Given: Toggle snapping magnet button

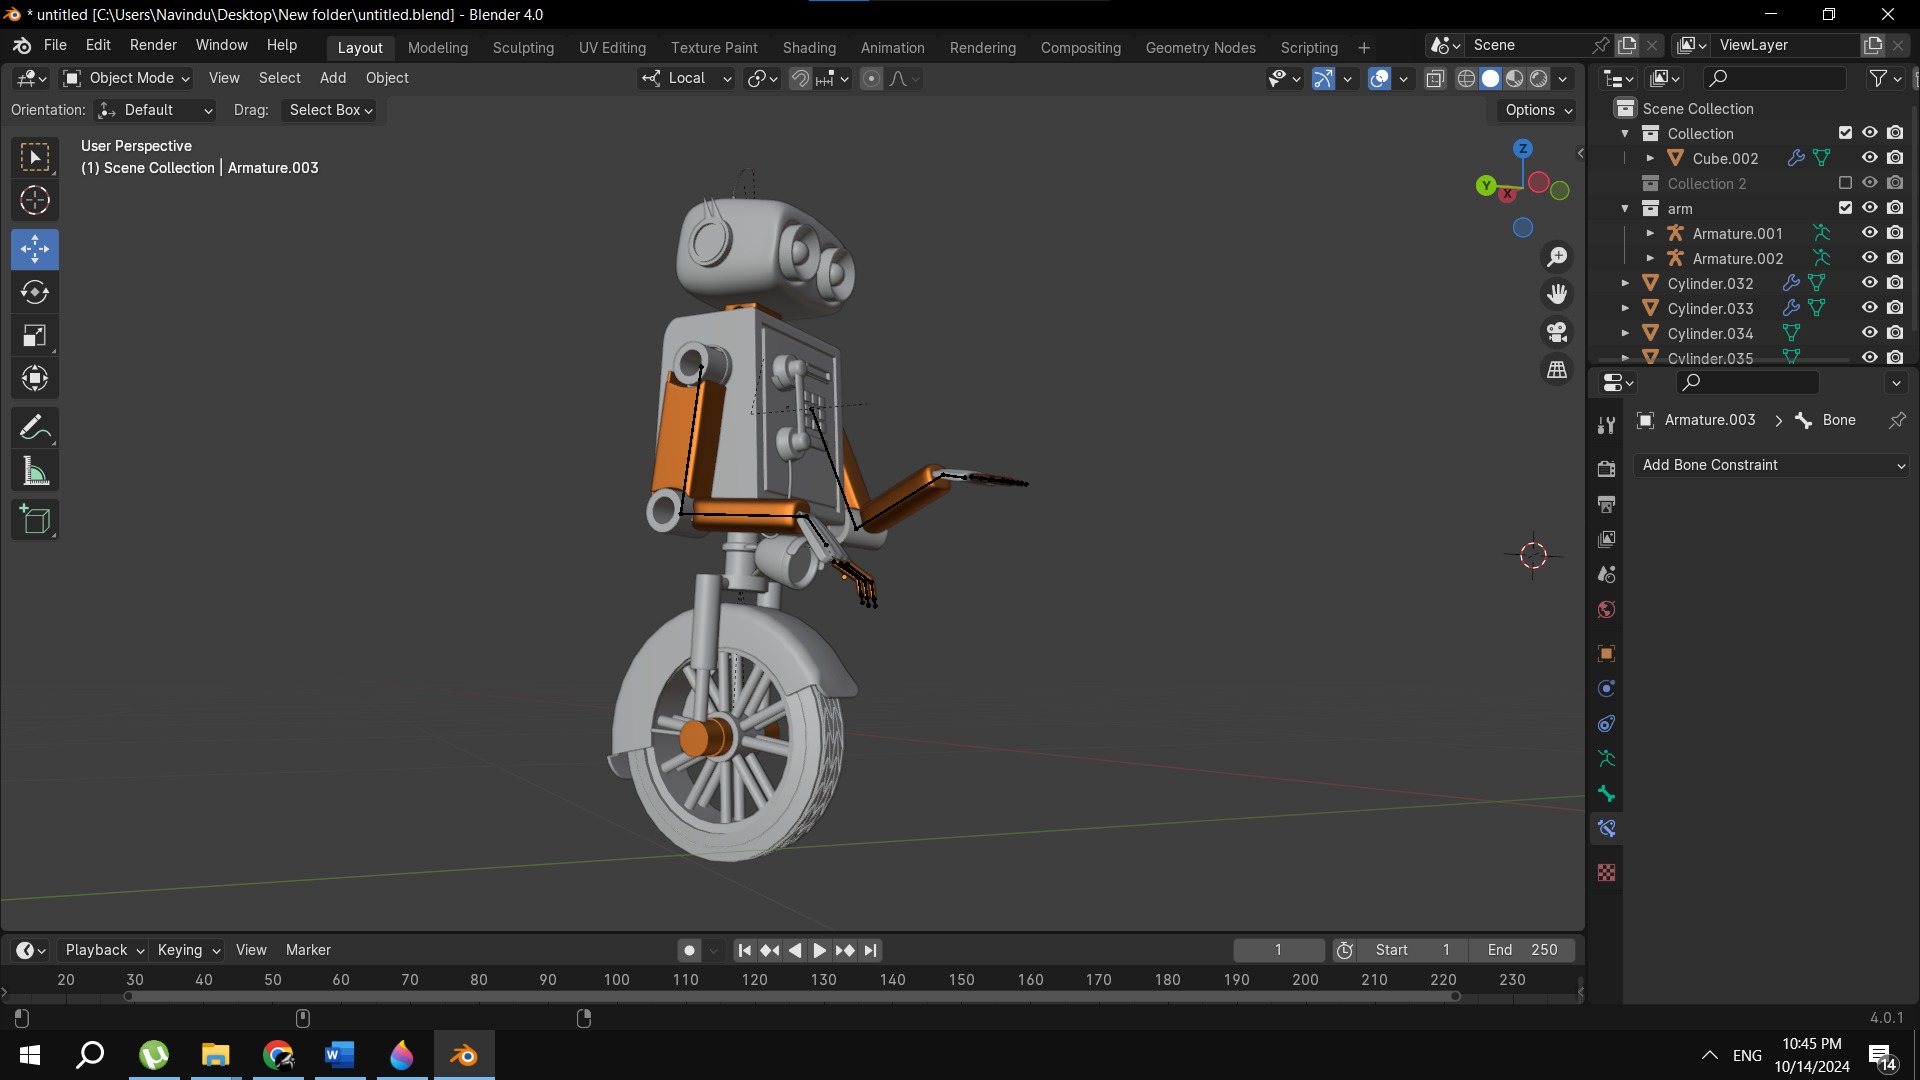Looking at the screenshot, I should 800,78.
